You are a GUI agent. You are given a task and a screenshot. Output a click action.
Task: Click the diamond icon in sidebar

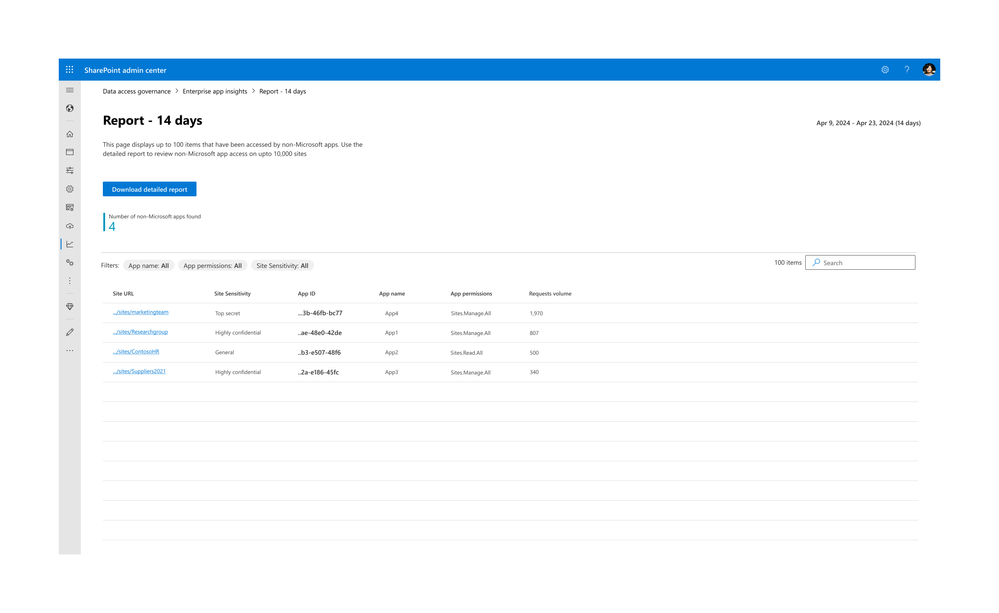(69, 306)
